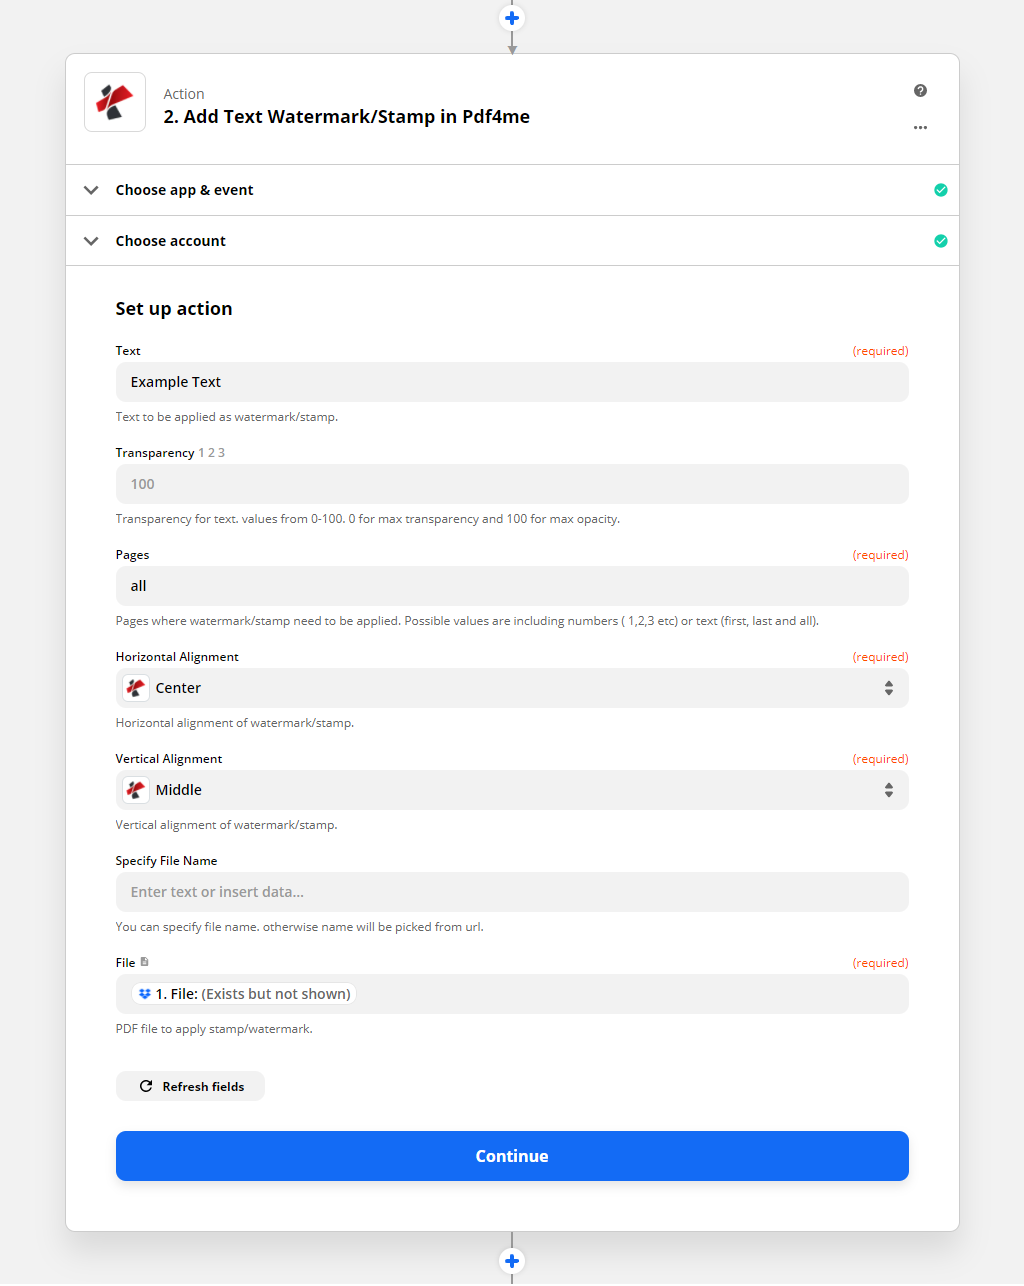This screenshot has height=1286, width=1024.
Task: Expand the Choose app & event section
Action: point(512,190)
